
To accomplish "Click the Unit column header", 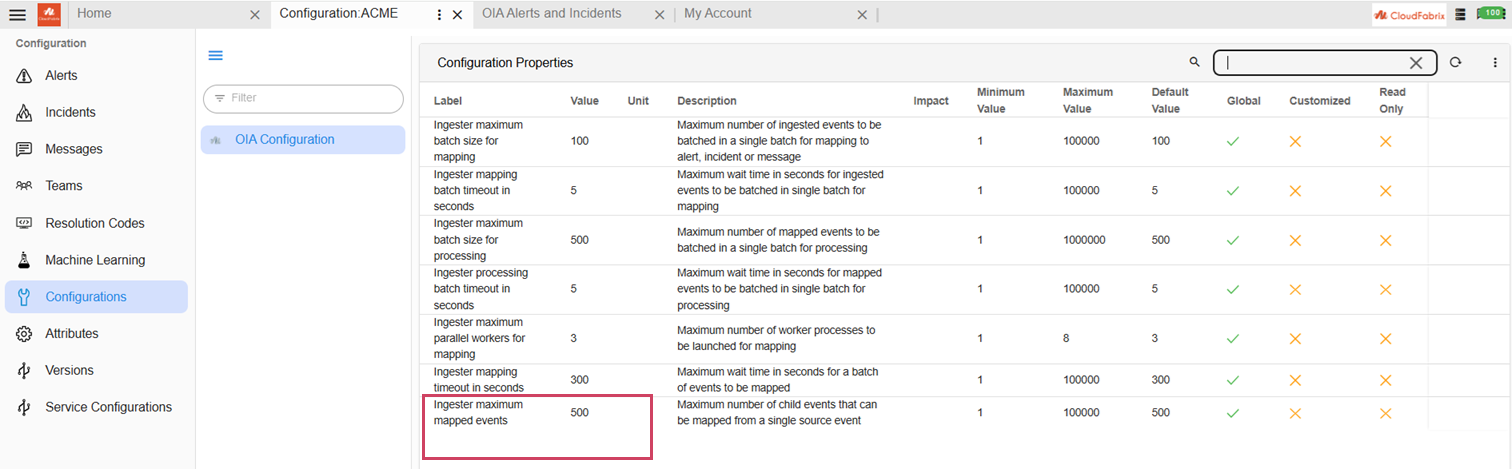I will point(639,101).
